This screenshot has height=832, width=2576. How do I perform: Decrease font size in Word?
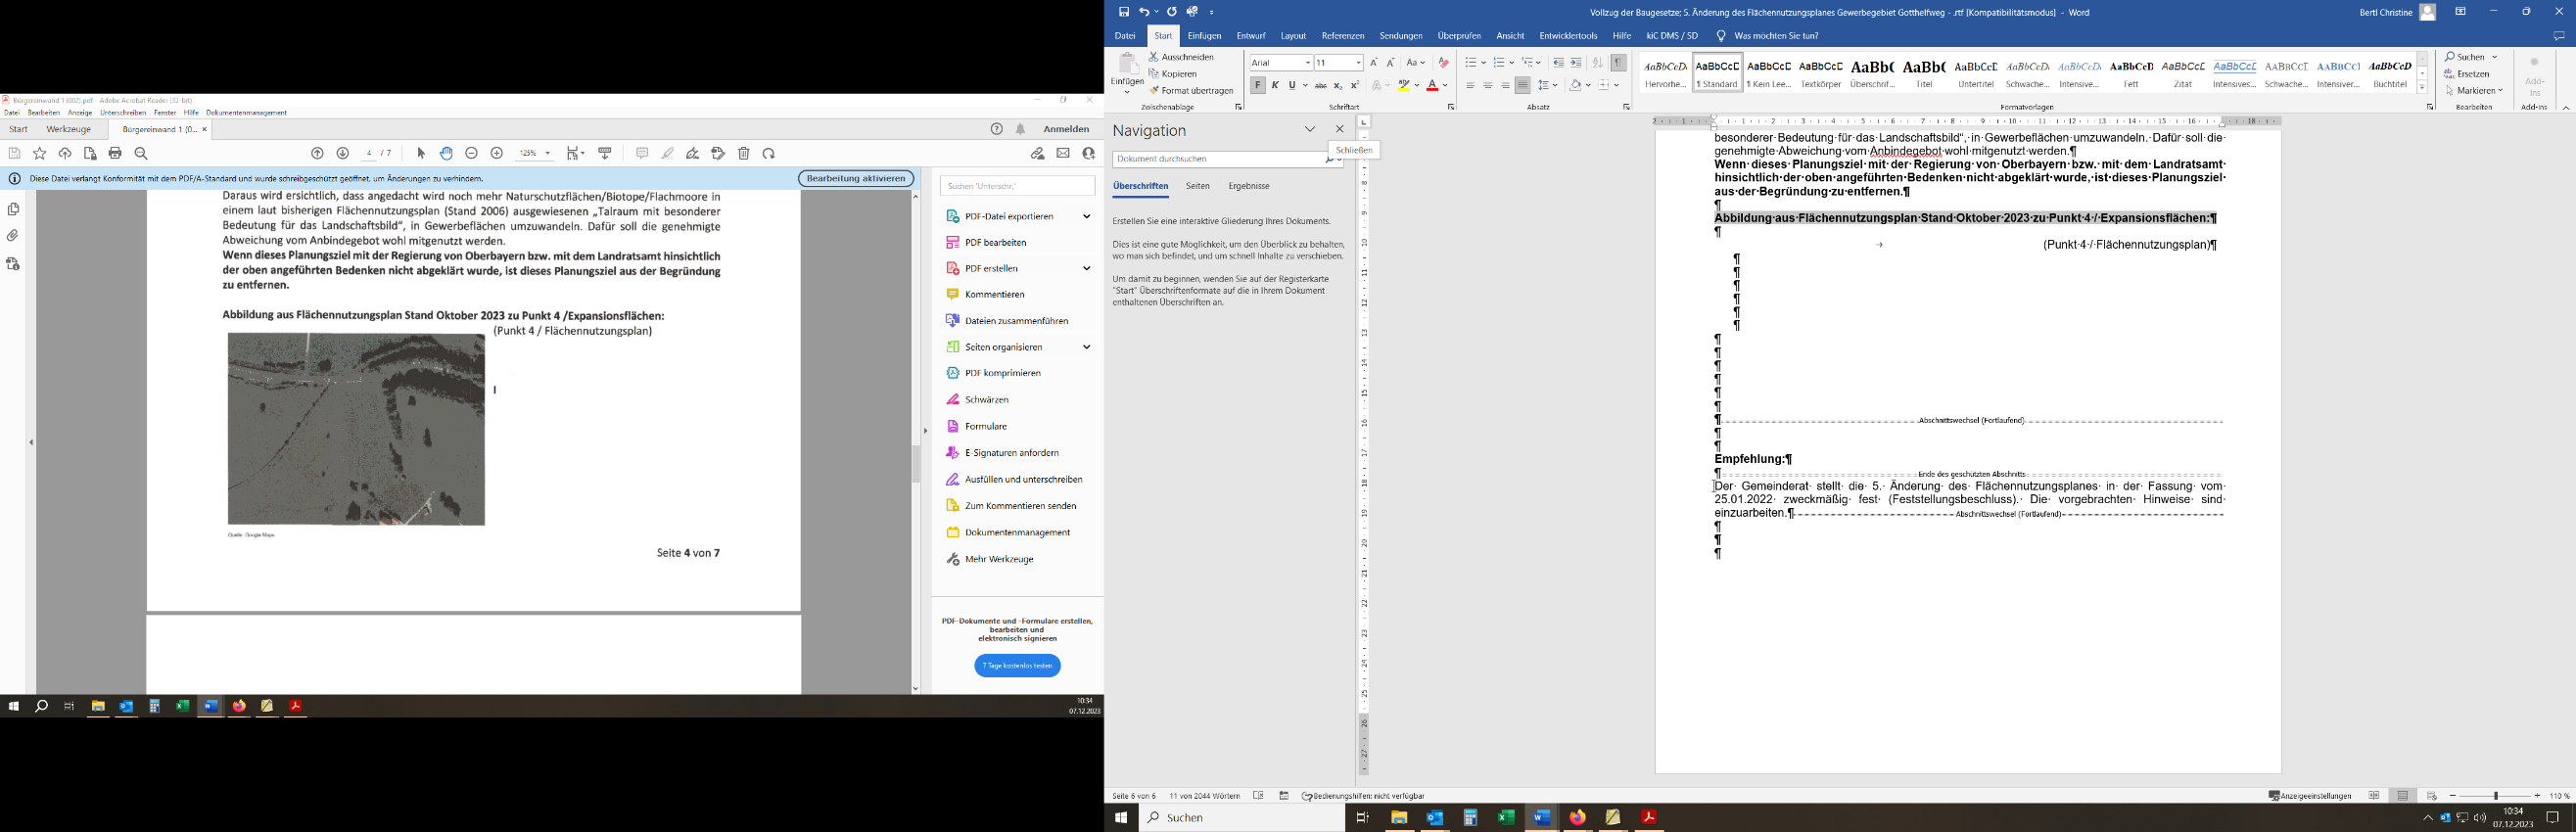(x=1391, y=63)
